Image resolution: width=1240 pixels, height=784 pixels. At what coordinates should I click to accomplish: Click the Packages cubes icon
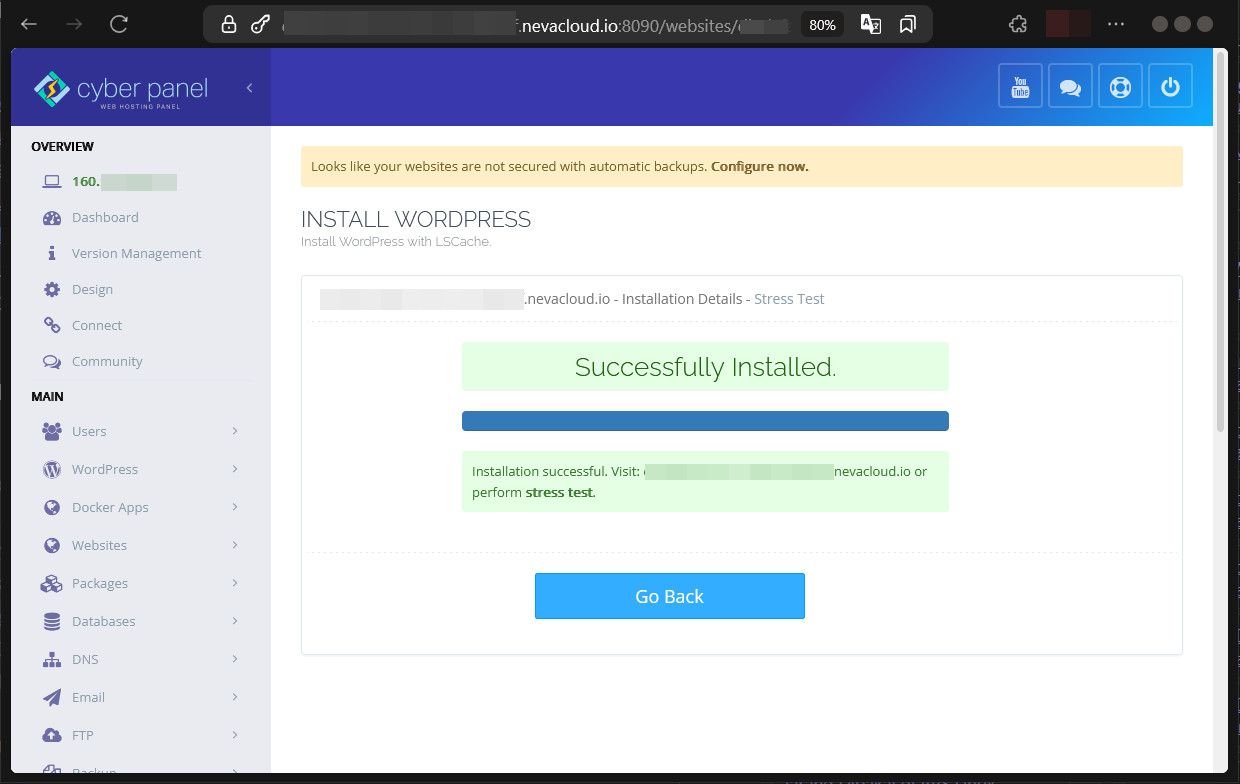click(x=52, y=583)
